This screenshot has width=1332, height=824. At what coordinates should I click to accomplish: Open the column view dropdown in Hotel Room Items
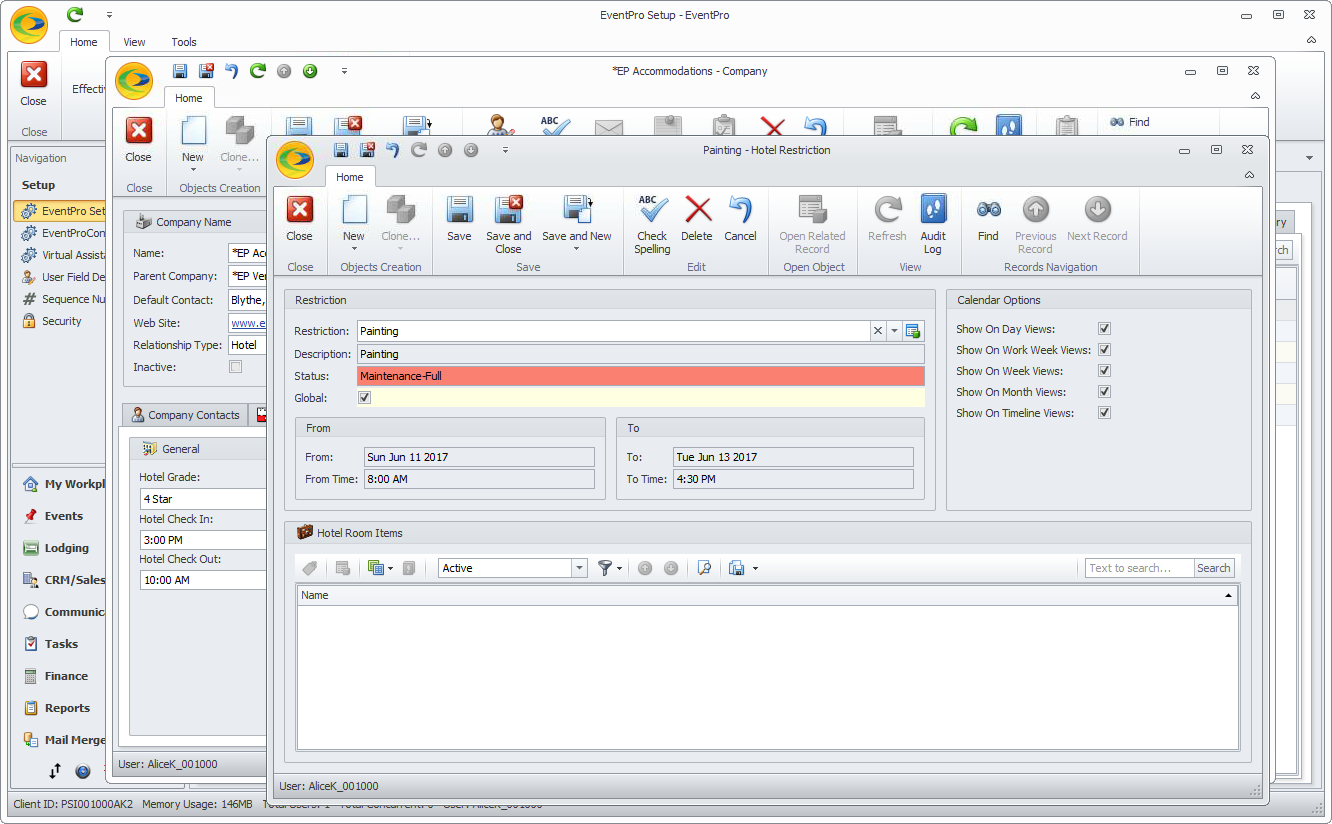coord(390,568)
